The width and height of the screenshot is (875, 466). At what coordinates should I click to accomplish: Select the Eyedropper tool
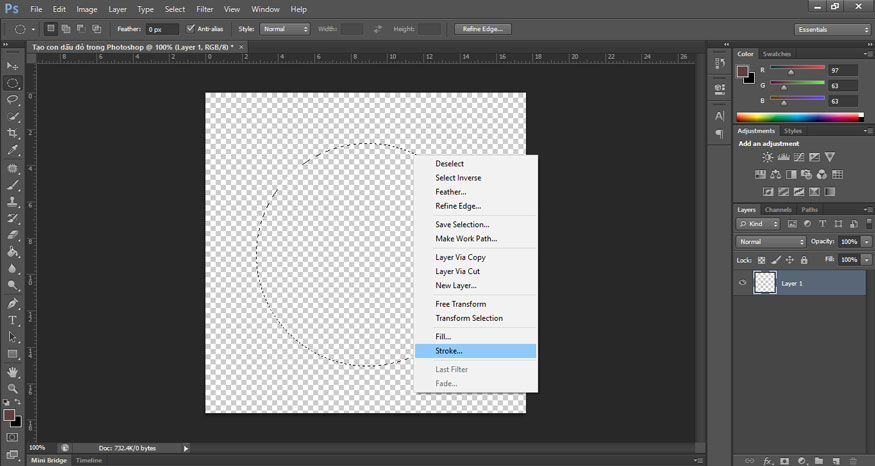(x=12, y=150)
